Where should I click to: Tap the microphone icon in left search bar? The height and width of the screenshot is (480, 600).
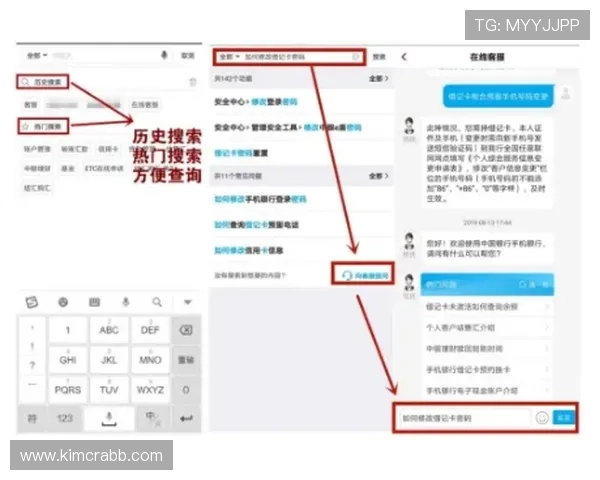pyautogui.click(x=164, y=56)
